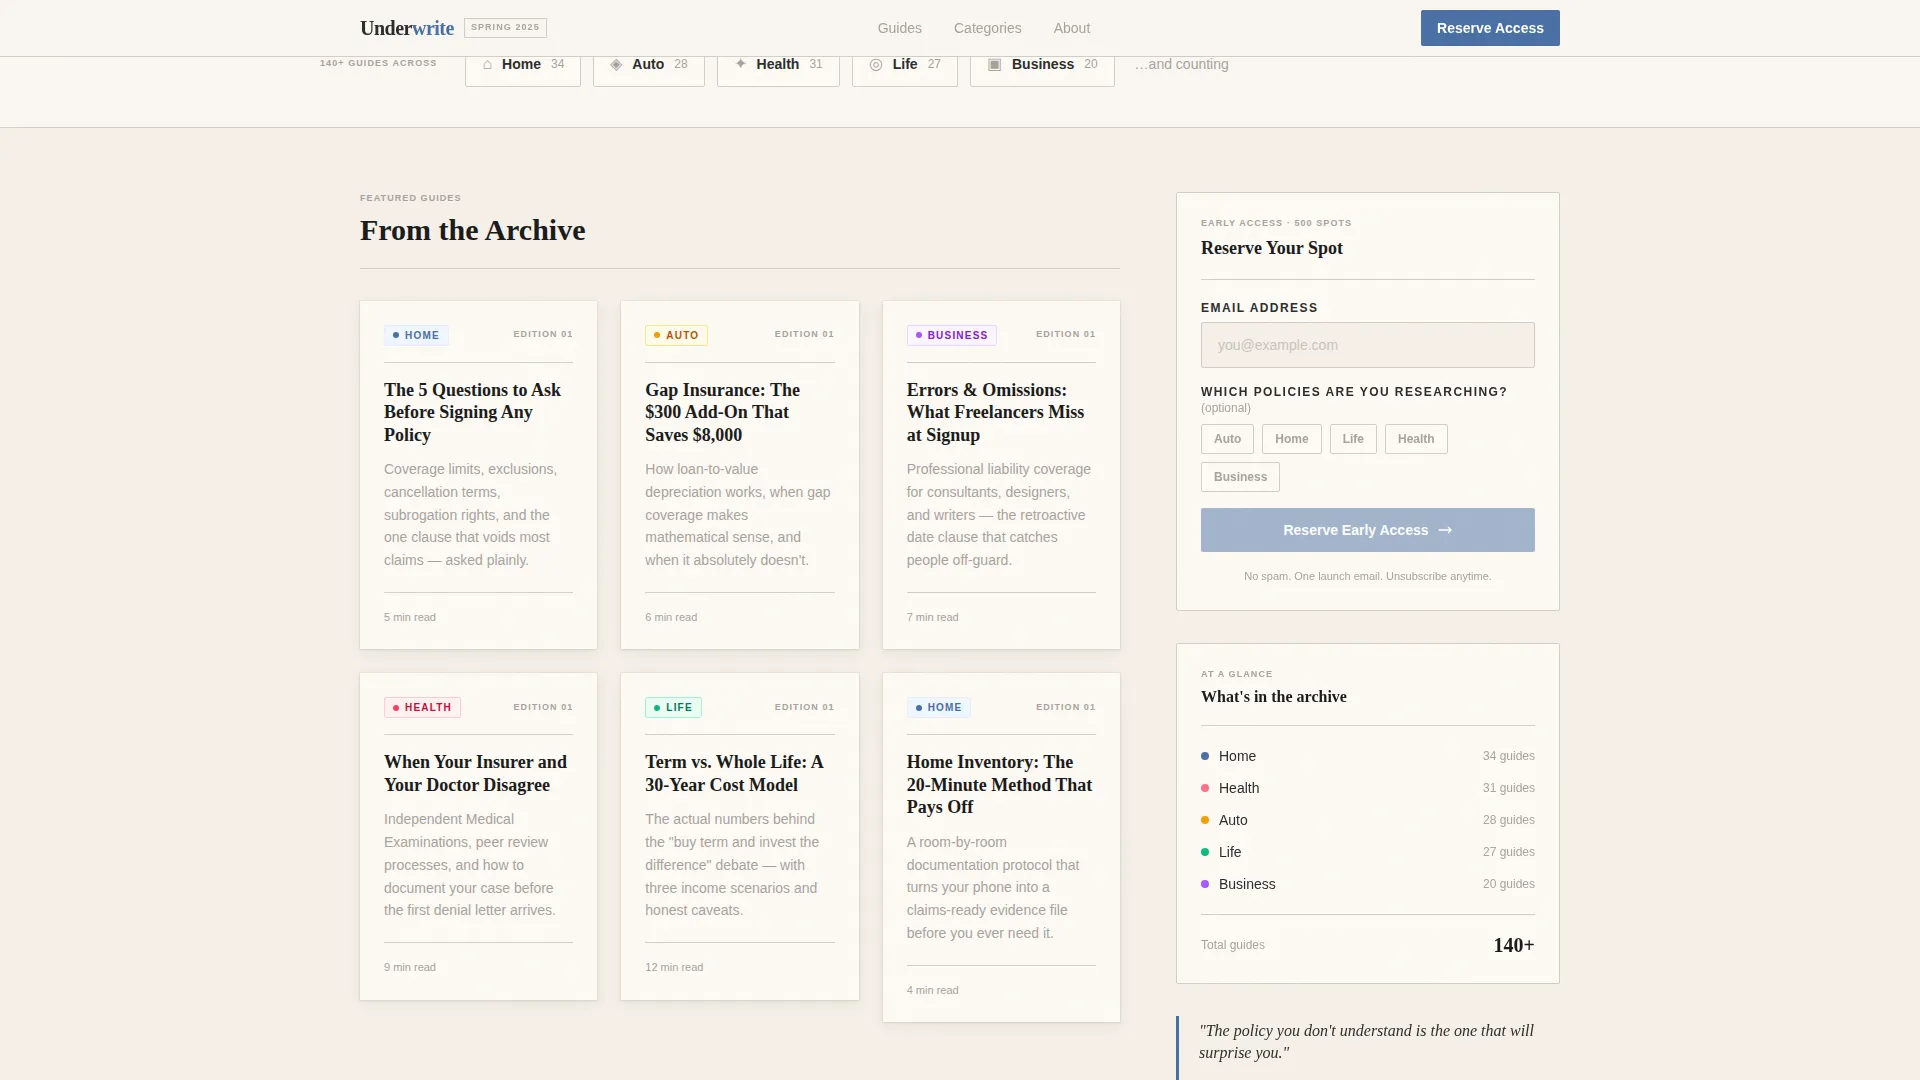Click '7 min read' on Business card
1920x1080 pixels.
[x=932, y=617]
